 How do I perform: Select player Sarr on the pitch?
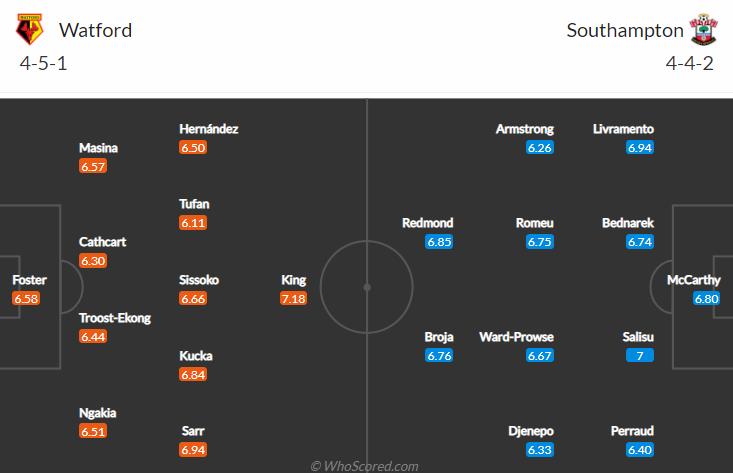tap(194, 430)
